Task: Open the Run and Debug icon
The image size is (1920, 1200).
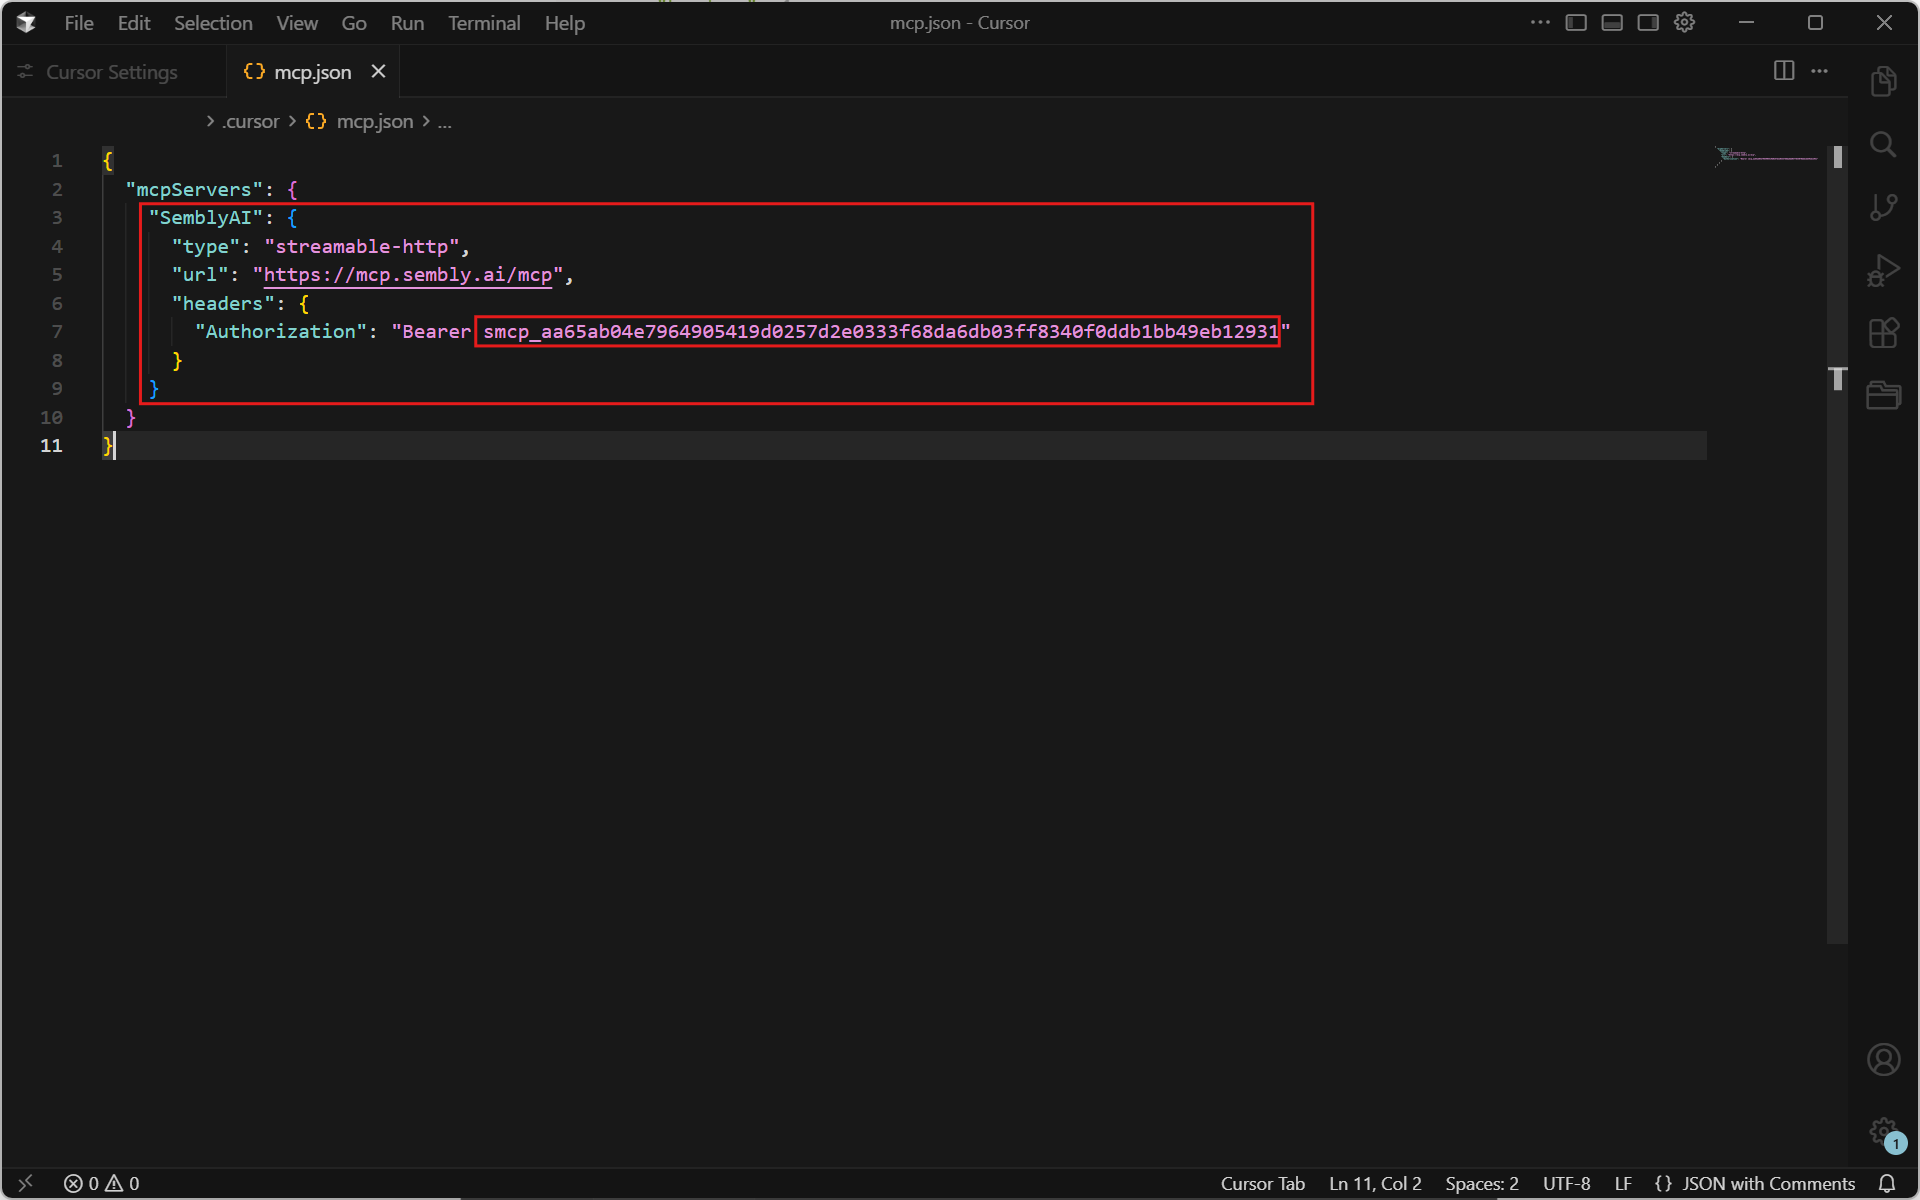Action: click(1883, 270)
